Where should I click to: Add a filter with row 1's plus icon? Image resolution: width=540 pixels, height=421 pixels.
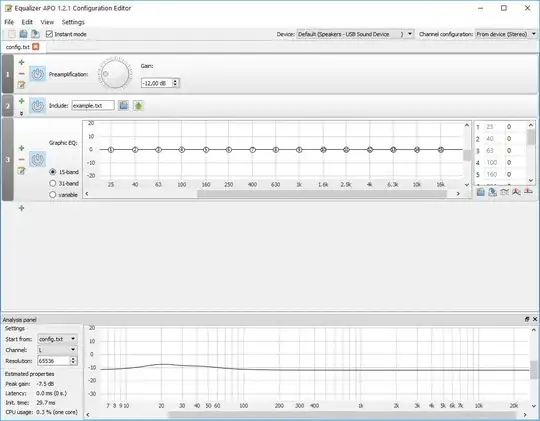click(21, 62)
